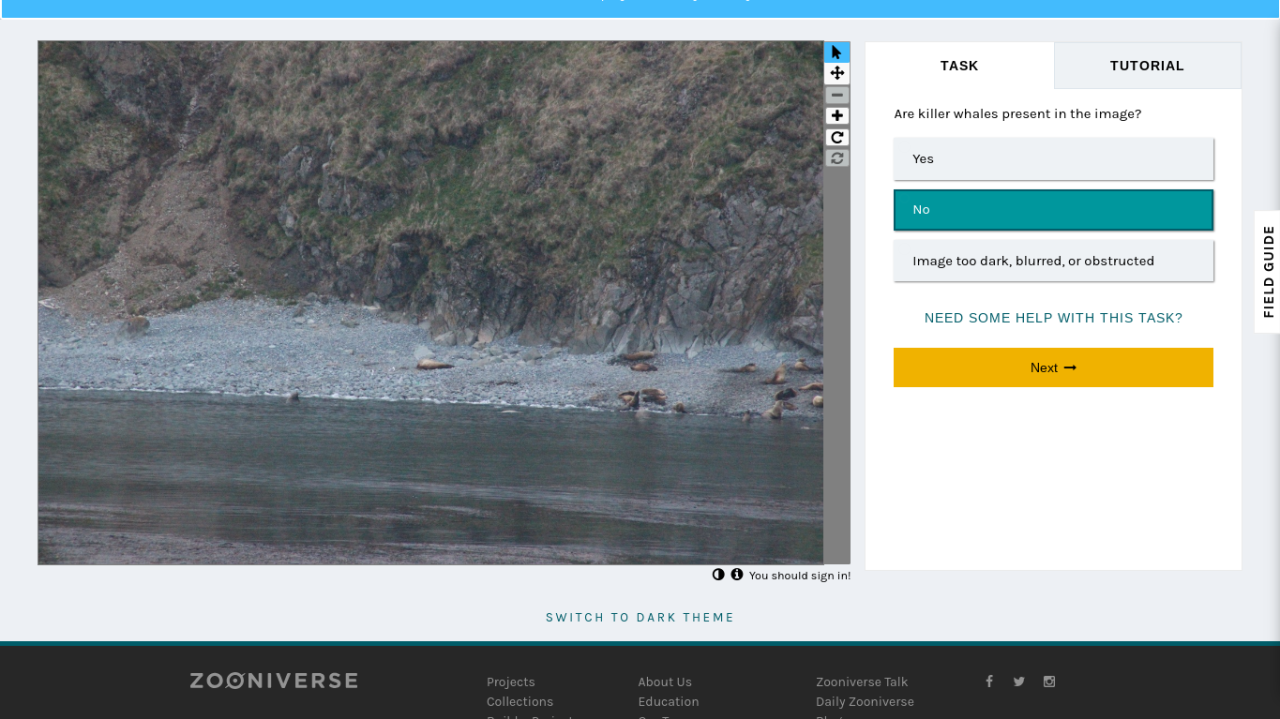Open Education footer link
Image resolution: width=1280 pixels, height=719 pixels.
669,702
